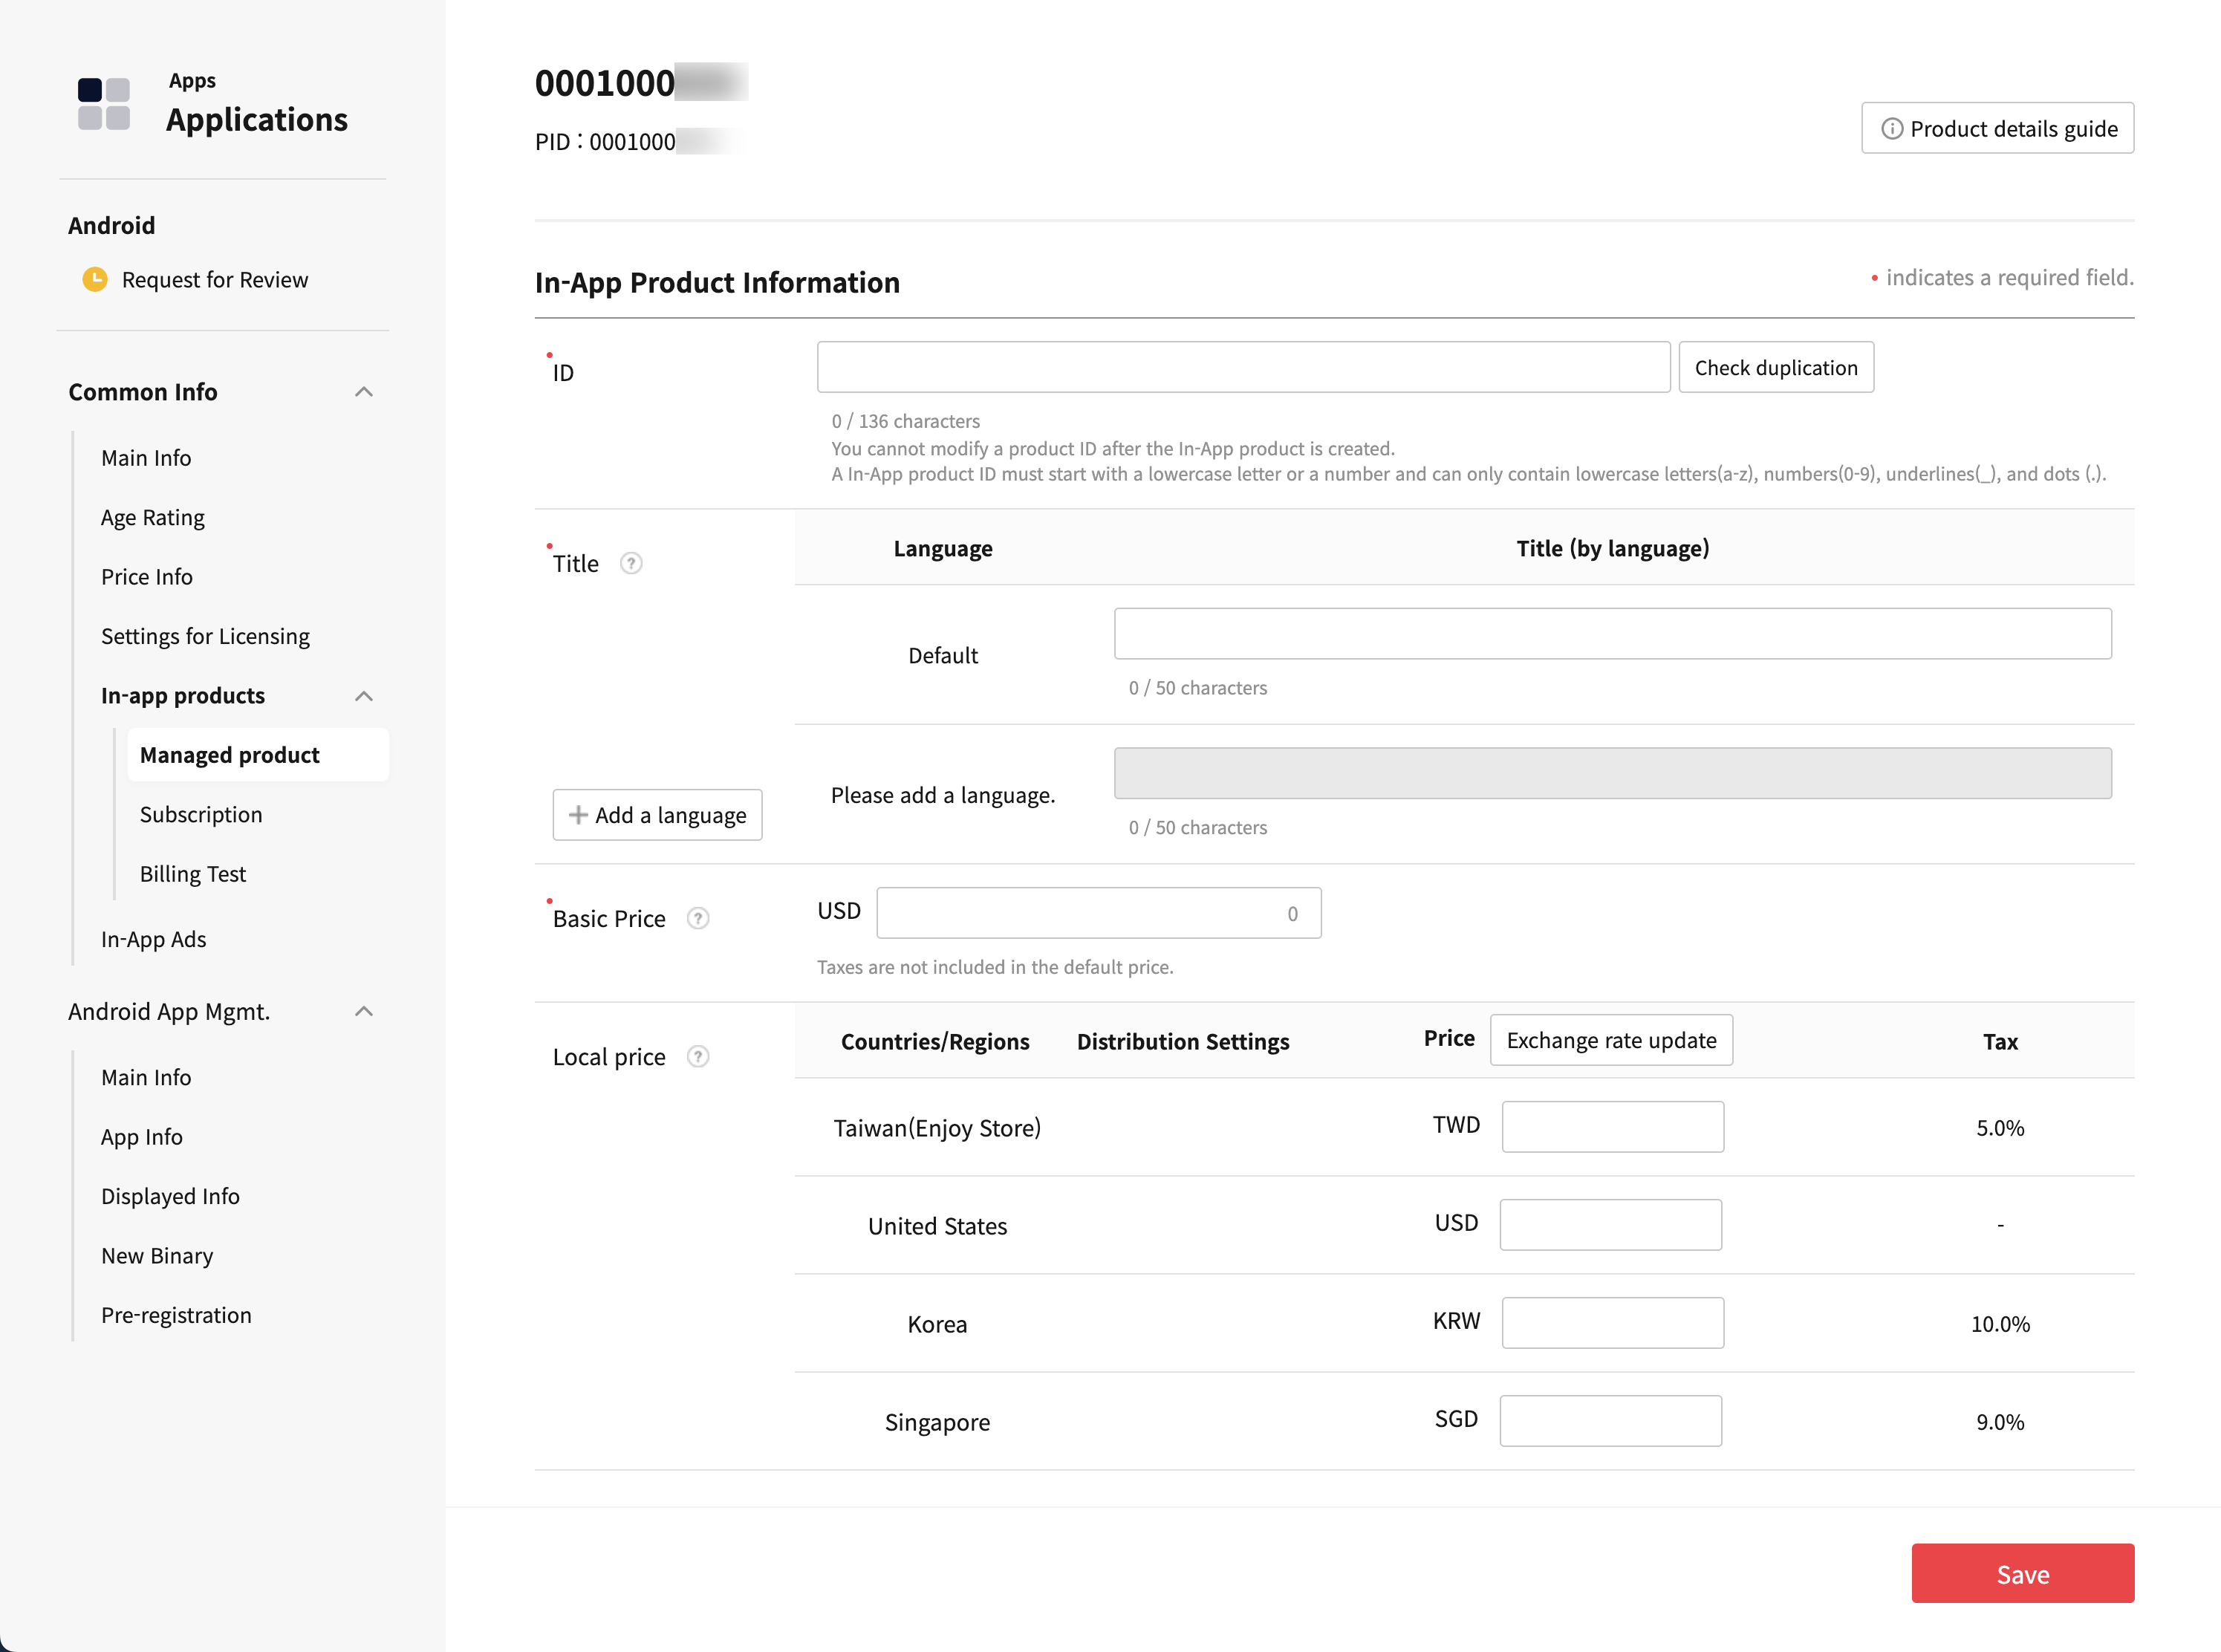Viewport: 2221px width, 1652px height.
Task: Click the yellow clock Request for Review icon
Action: tap(95, 279)
